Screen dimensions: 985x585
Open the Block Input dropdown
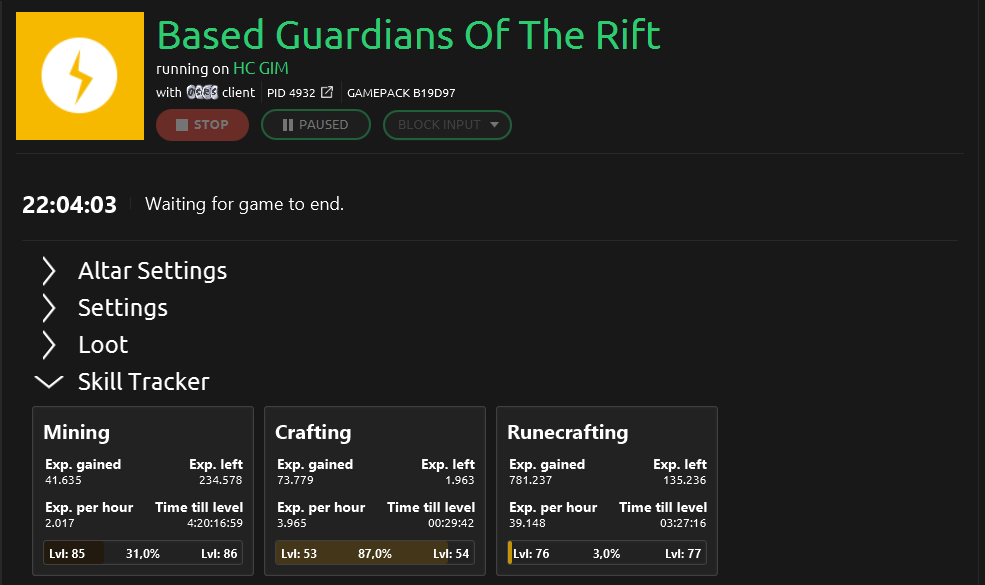click(x=447, y=125)
